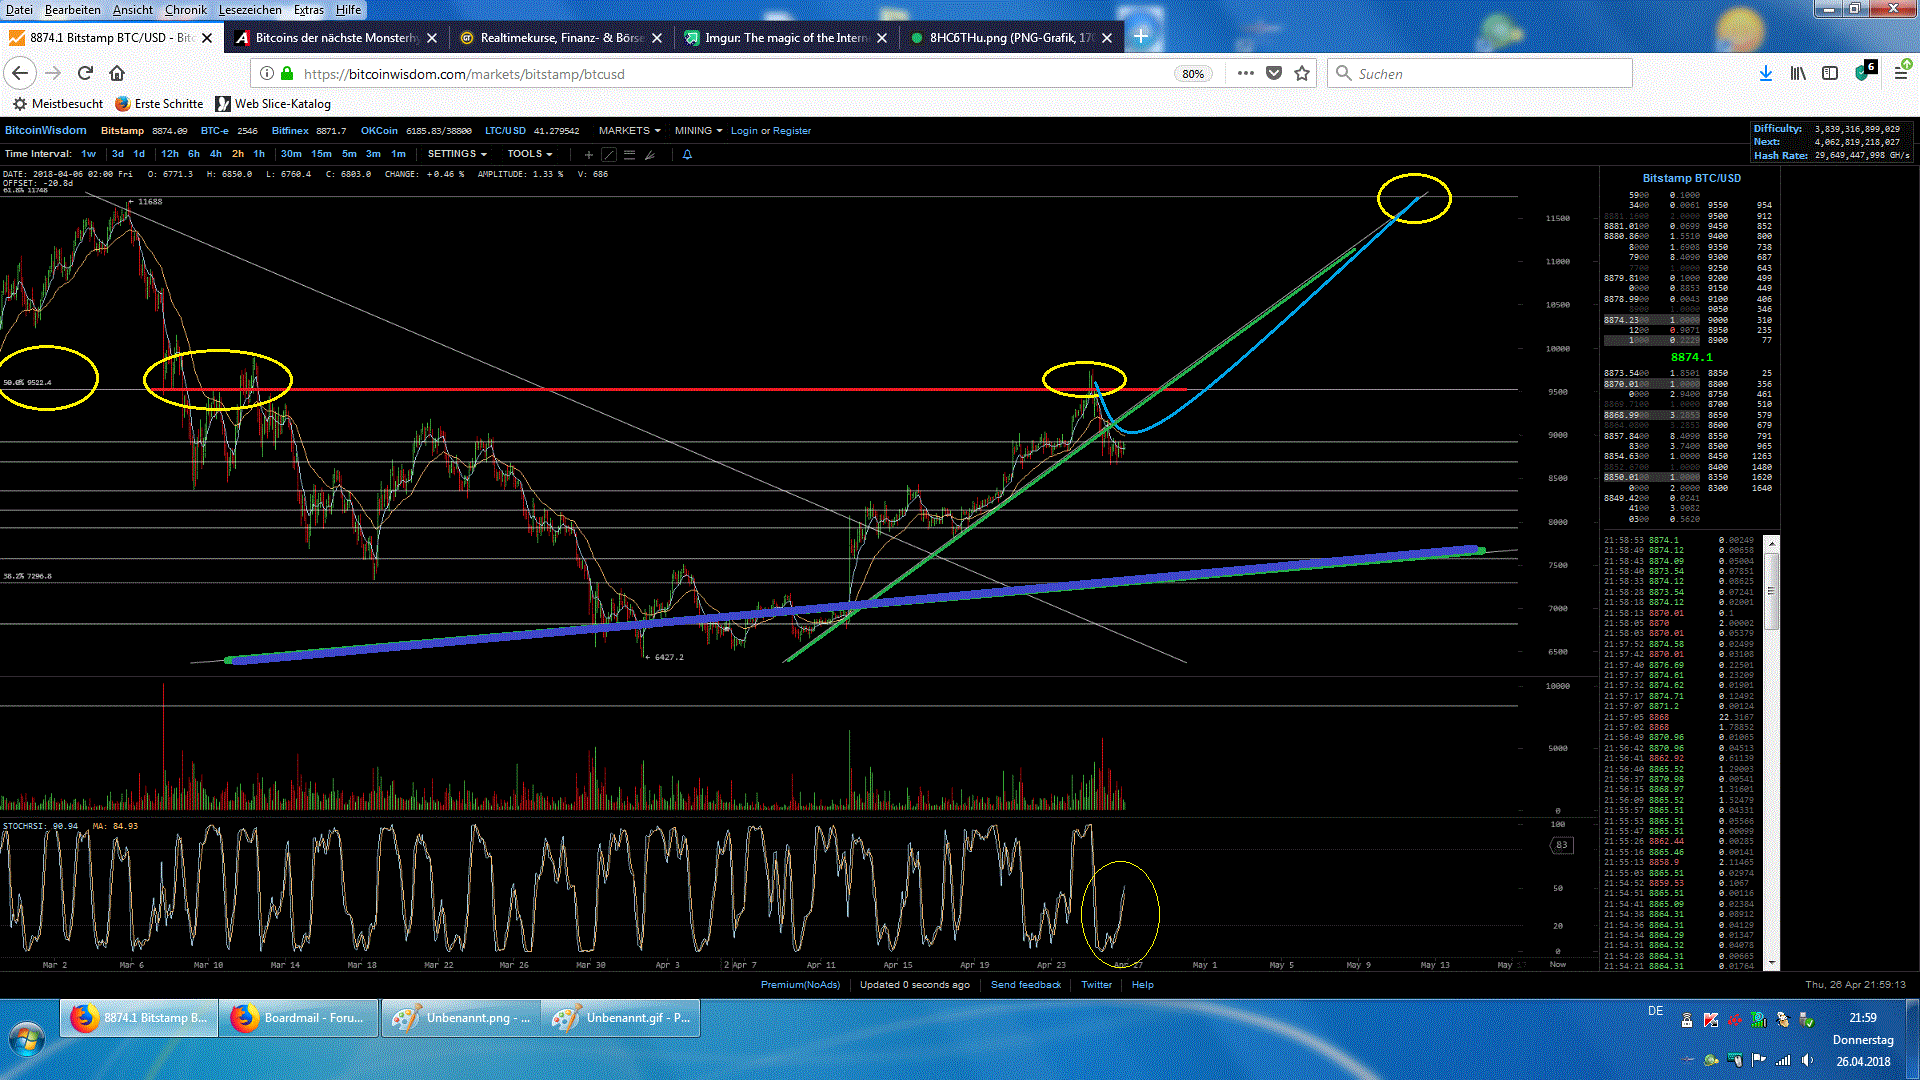The image size is (1920, 1080).
Task: Open the Lesezeichen menu
Action: [x=250, y=10]
